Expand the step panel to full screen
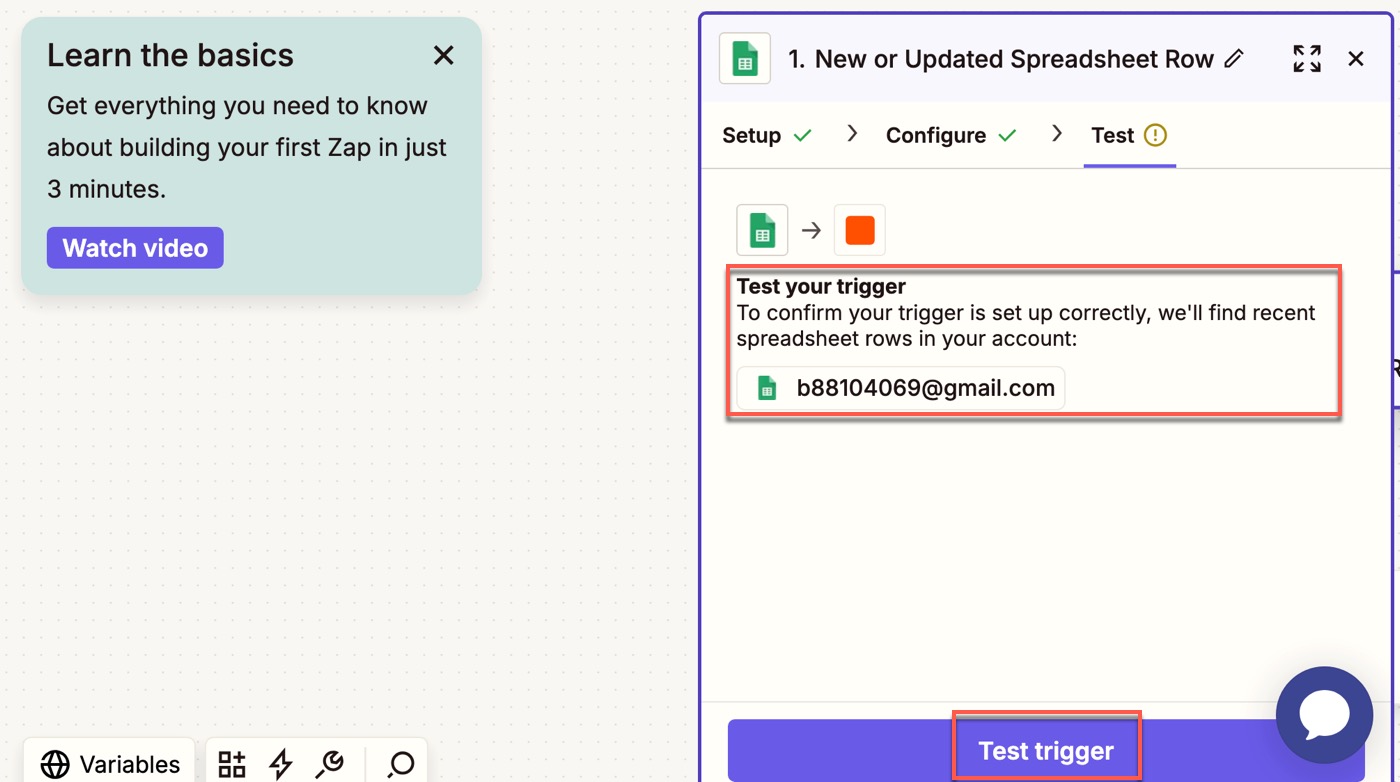The height and width of the screenshot is (782, 1400). click(1307, 58)
